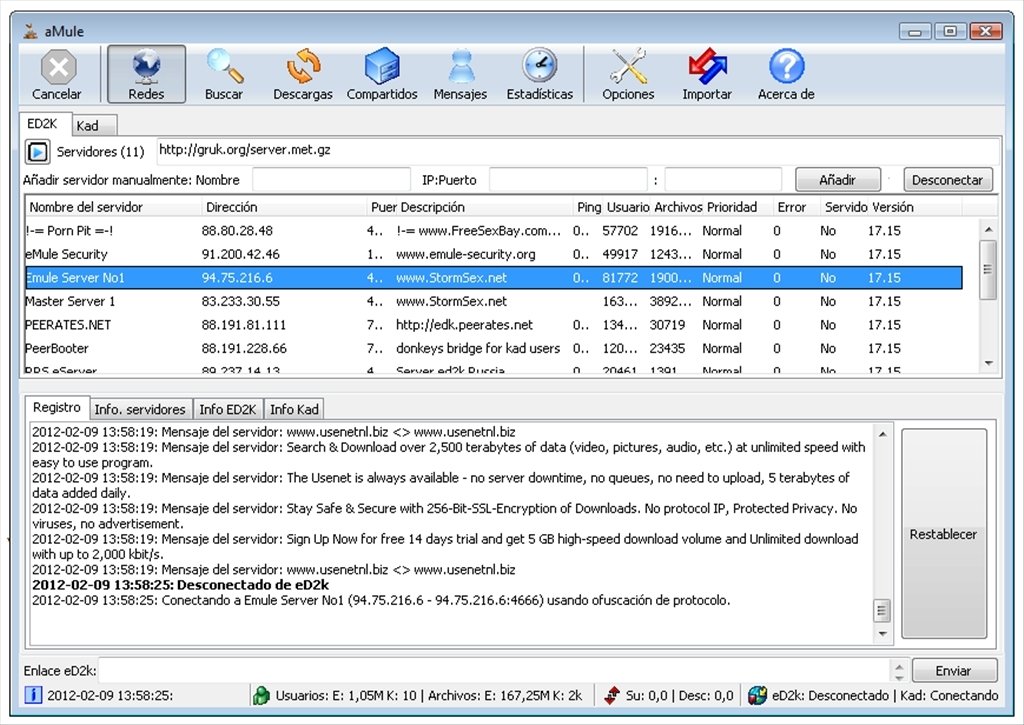Click the info icon in status bar
1024x725 pixels.
coord(33,695)
